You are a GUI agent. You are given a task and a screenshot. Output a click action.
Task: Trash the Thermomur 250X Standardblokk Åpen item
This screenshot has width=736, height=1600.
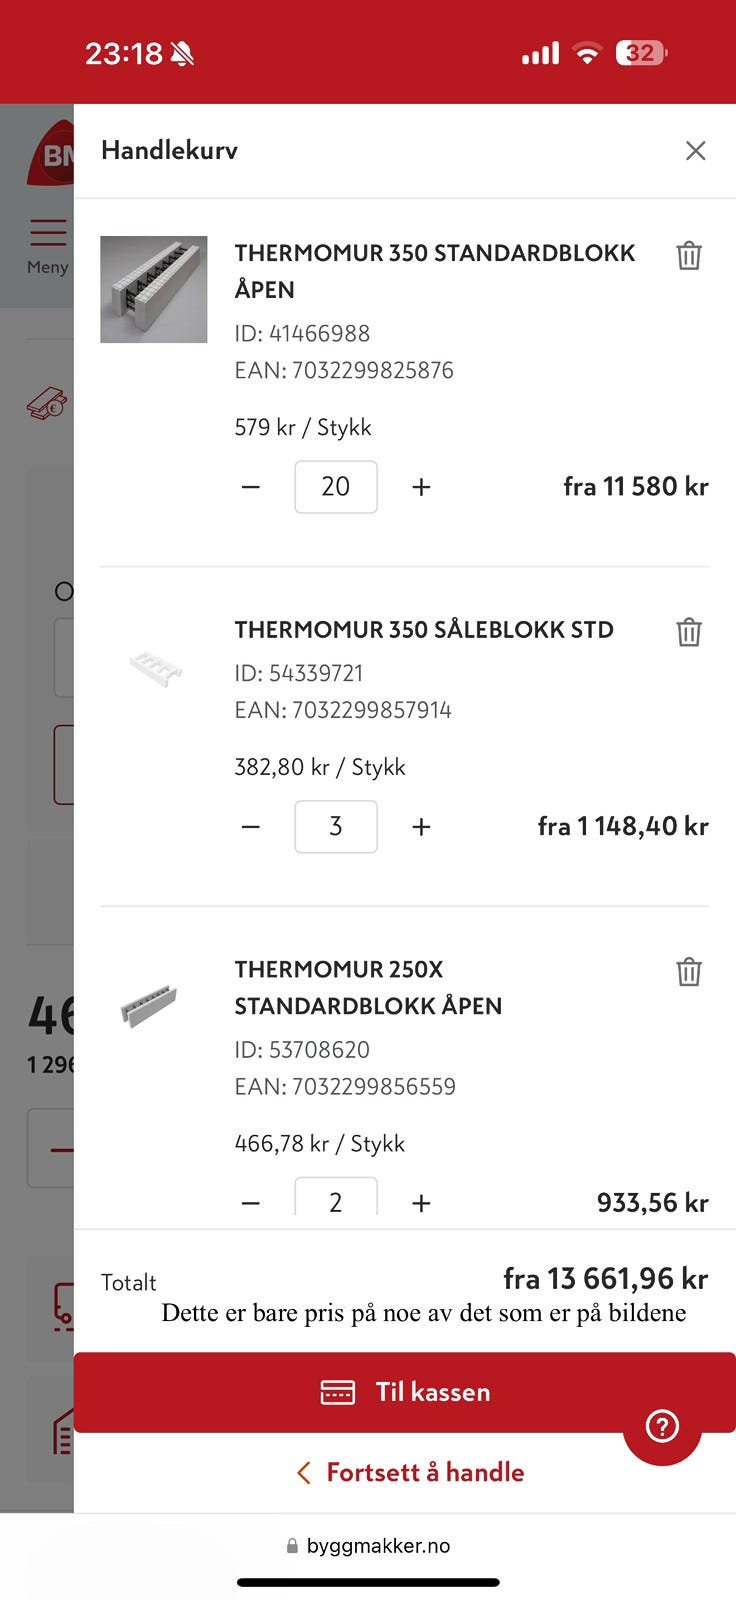(x=689, y=972)
